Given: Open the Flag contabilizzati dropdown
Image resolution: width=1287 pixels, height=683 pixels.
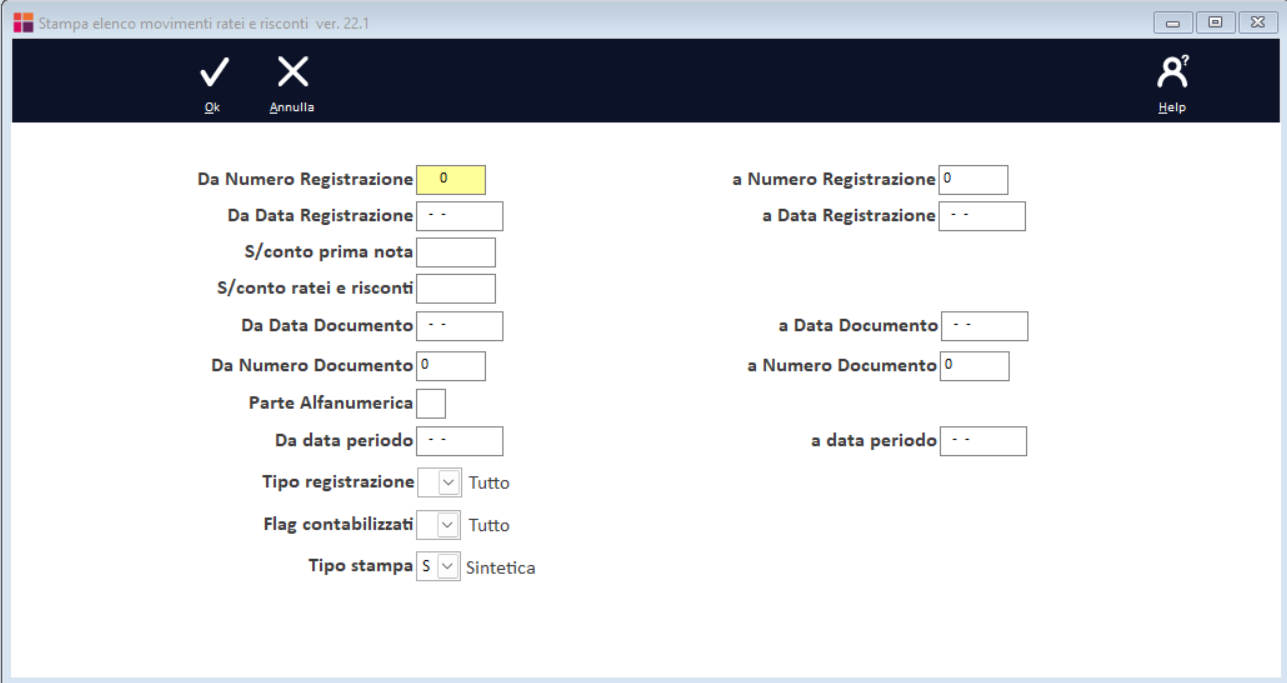Looking at the screenshot, I should coord(450,524).
